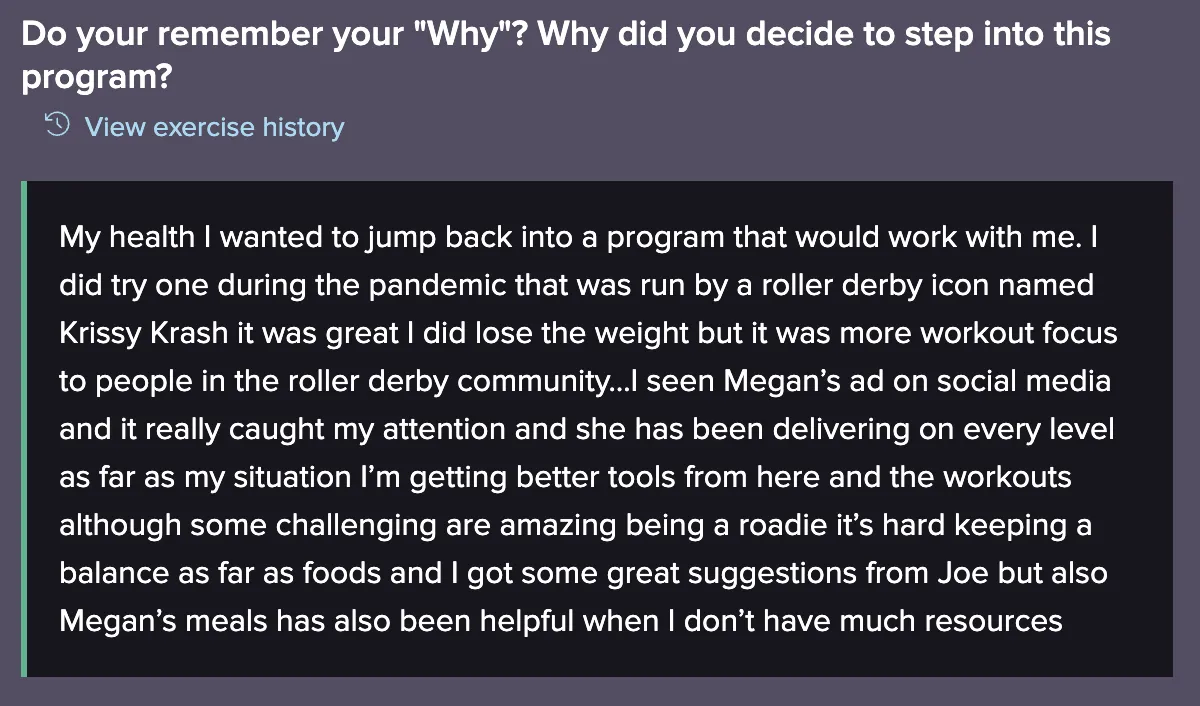Click the green accent bar beside the answer

(x=24, y=428)
